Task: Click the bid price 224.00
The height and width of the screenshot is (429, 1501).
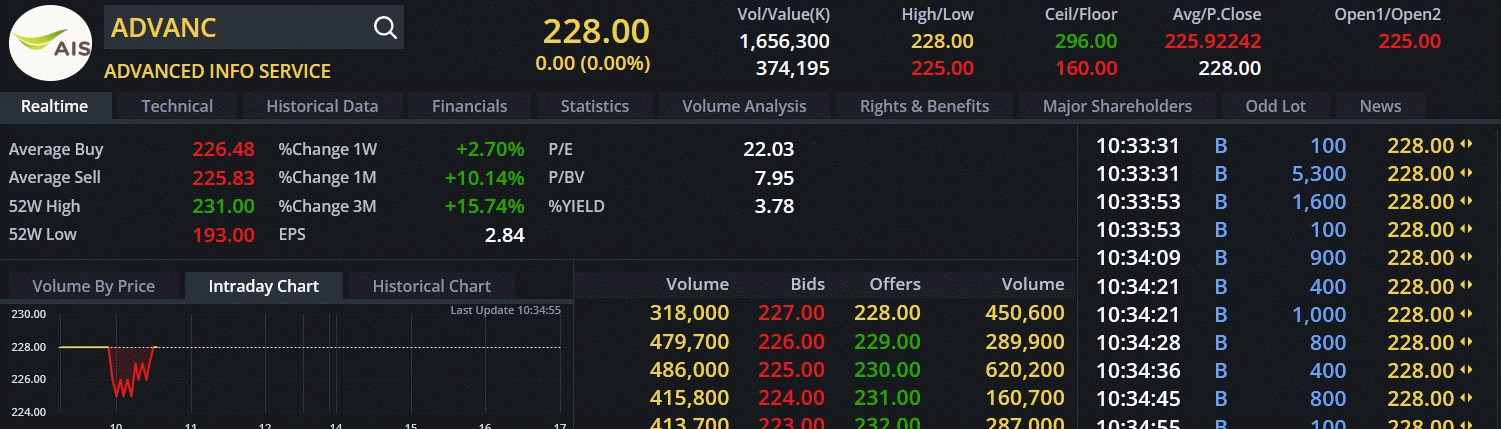Action: click(x=791, y=398)
